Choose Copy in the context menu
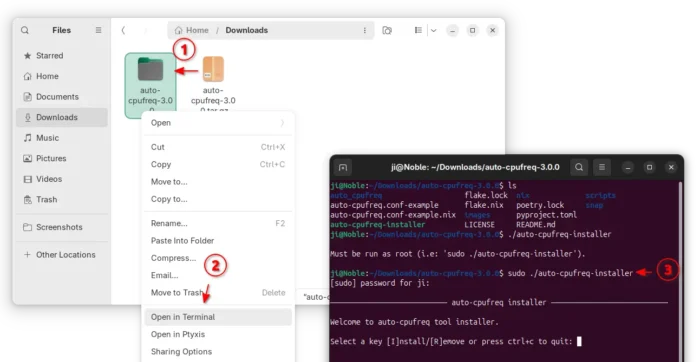700x362 pixels. (x=218, y=165)
